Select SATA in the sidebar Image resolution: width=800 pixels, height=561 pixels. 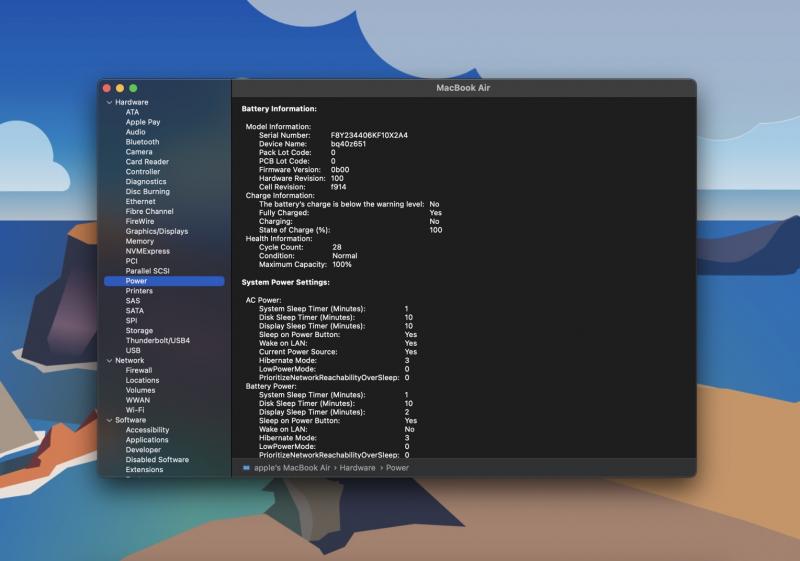(135, 311)
